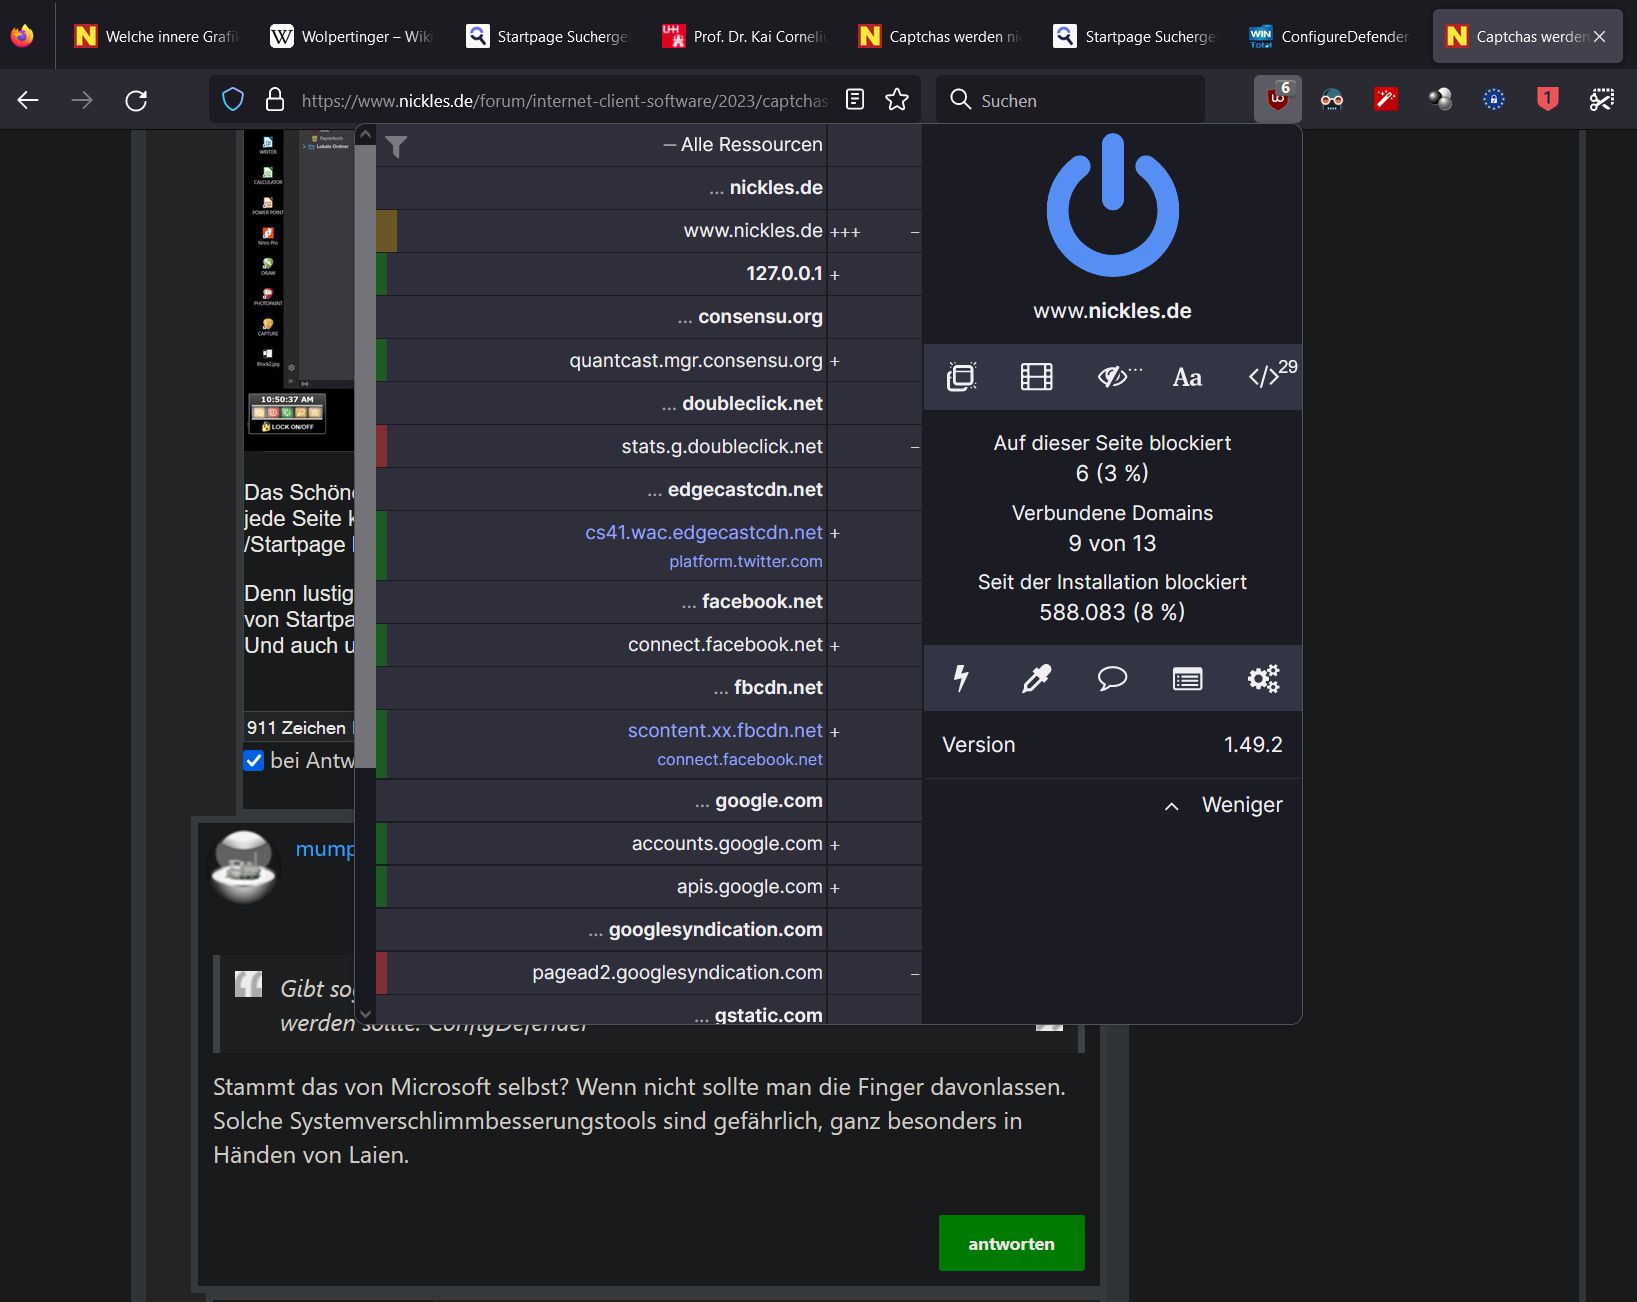
Task: Toggle reader view icon in address bar
Action: [x=855, y=99]
